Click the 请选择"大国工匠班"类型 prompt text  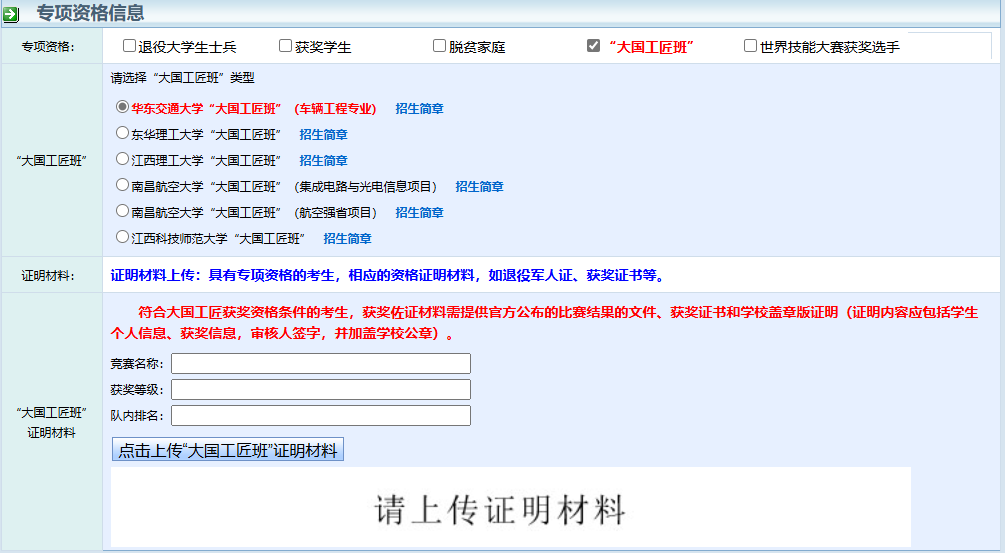tap(183, 78)
